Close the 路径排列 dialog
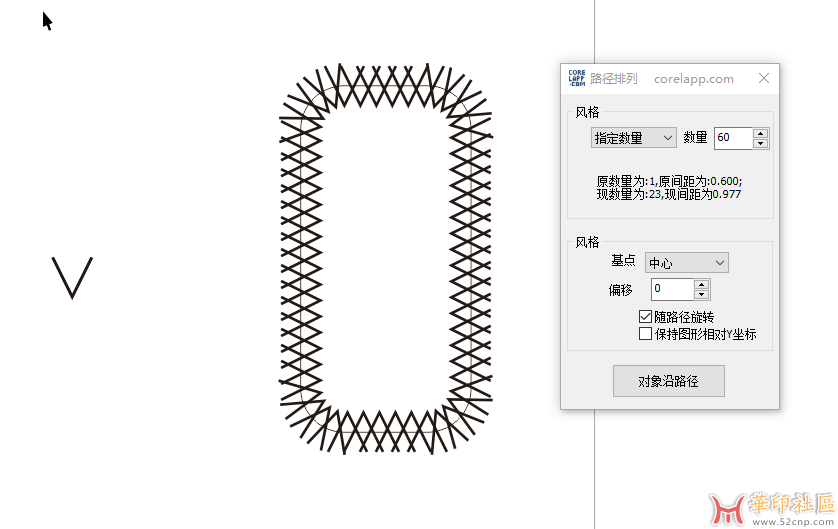This screenshot has width=838, height=529. [x=764, y=78]
